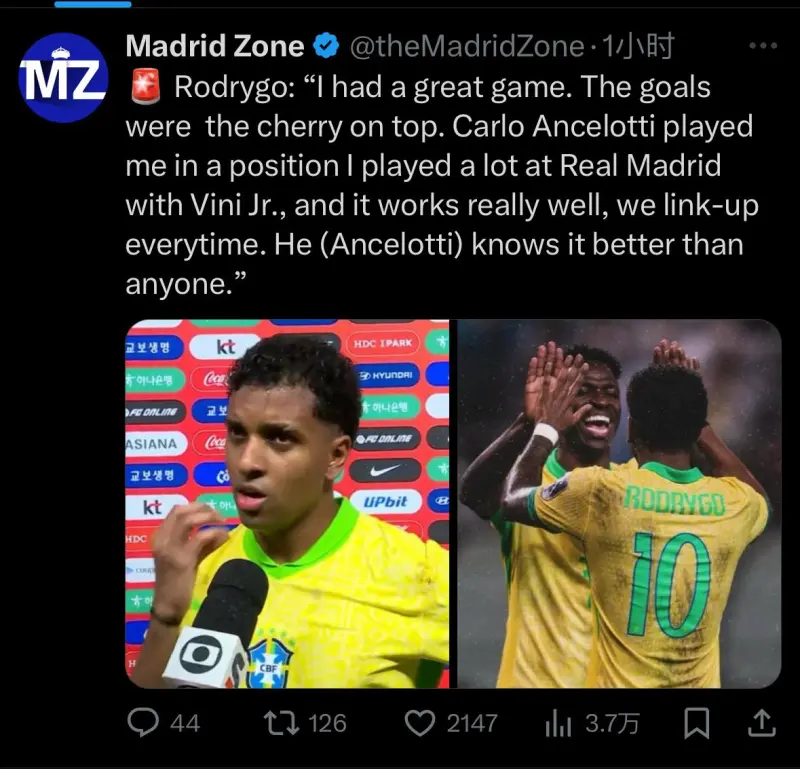Click the 2147 likes count

point(472,724)
